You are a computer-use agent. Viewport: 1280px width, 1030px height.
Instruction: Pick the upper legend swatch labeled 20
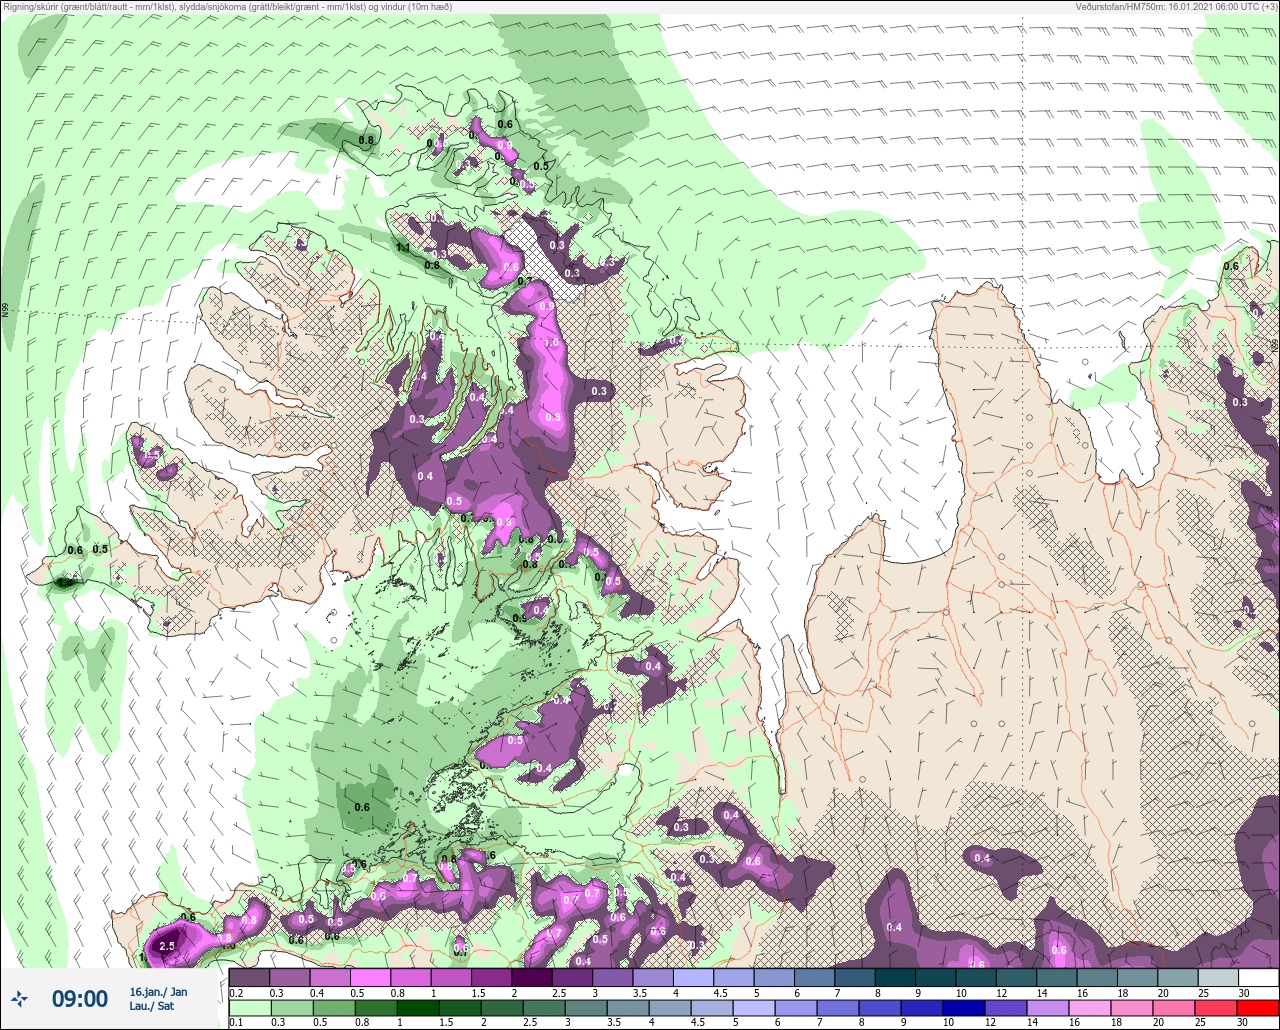click(x=1178, y=977)
